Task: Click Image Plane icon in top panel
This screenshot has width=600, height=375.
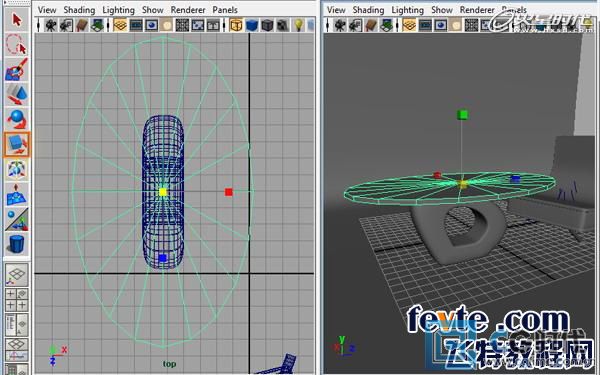Action: tap(97, 26)
